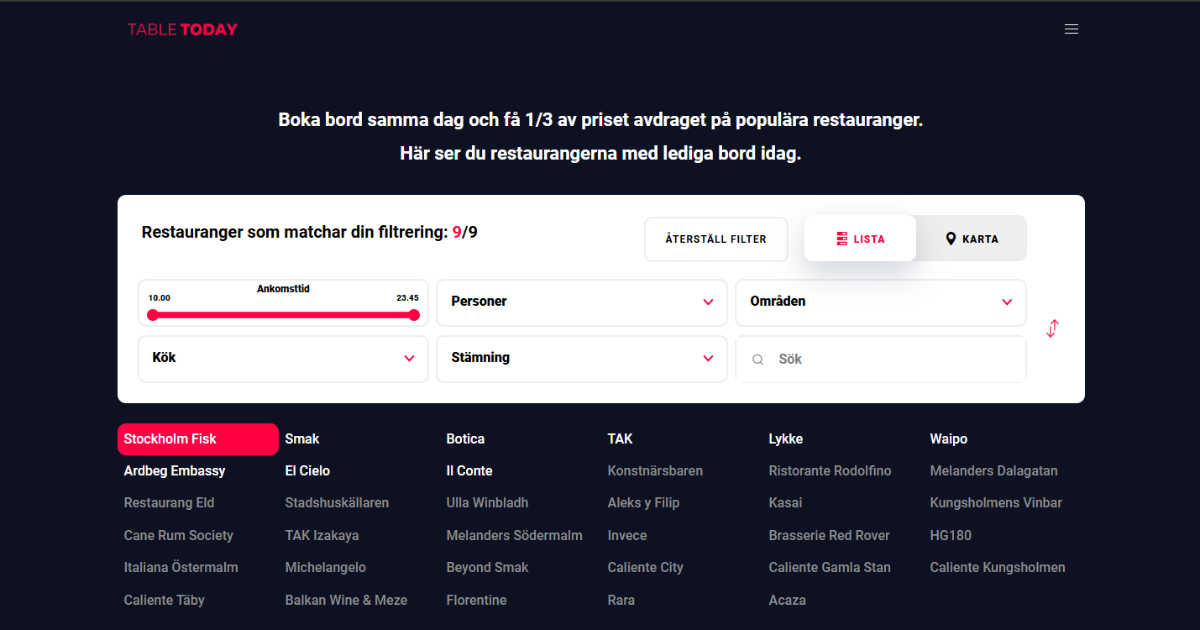
Task: Click the Table Today logo
Action: point(182,29)
